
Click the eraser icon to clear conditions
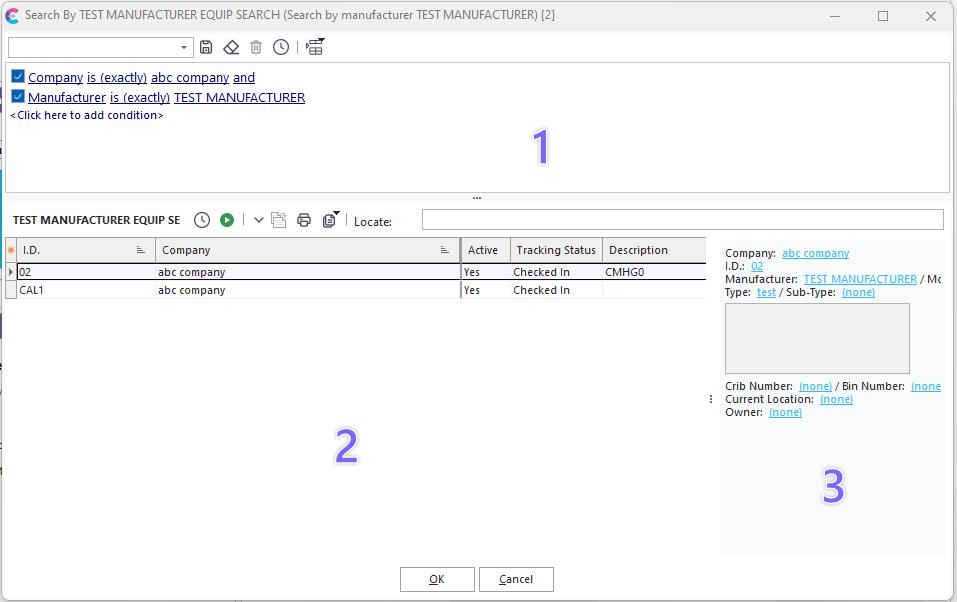[x=231, y=47]
